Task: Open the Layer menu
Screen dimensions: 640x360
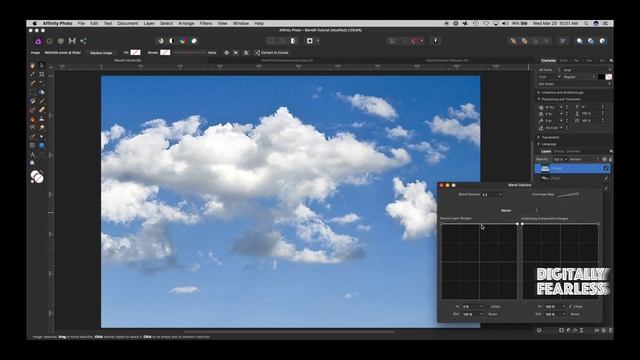Action: [149, 24]
